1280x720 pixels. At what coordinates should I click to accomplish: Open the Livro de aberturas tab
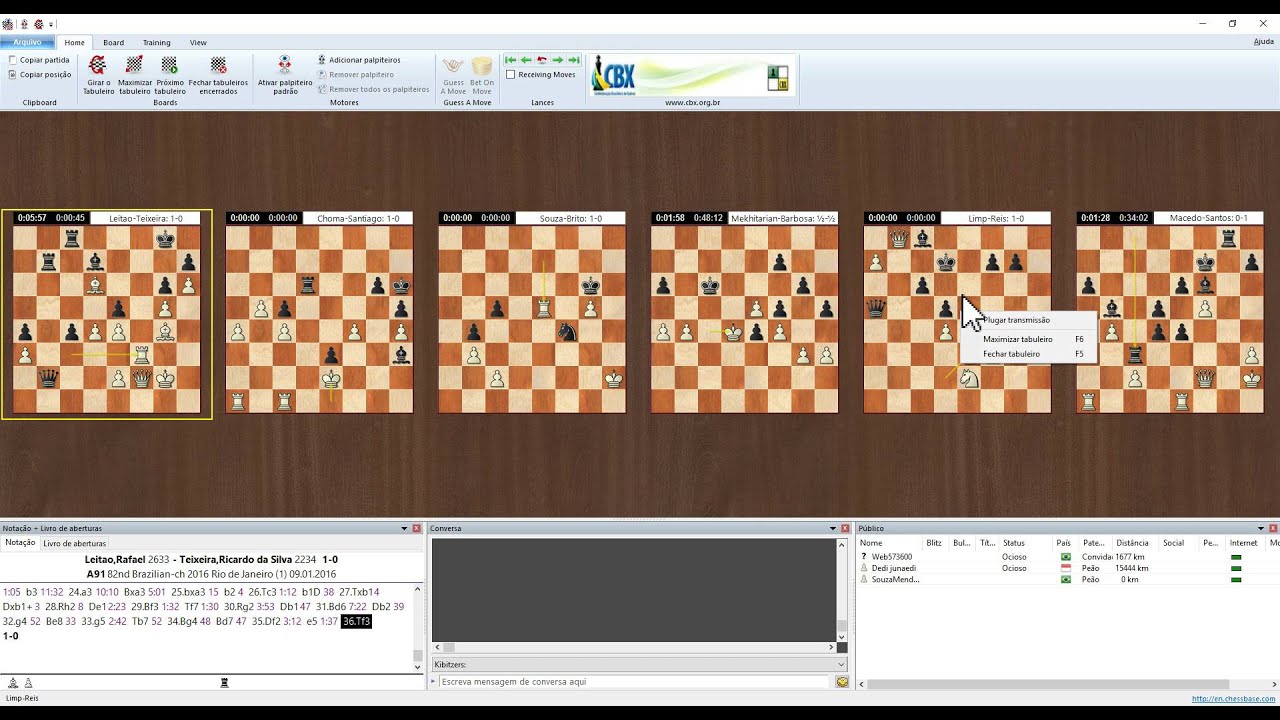[74, 543]
